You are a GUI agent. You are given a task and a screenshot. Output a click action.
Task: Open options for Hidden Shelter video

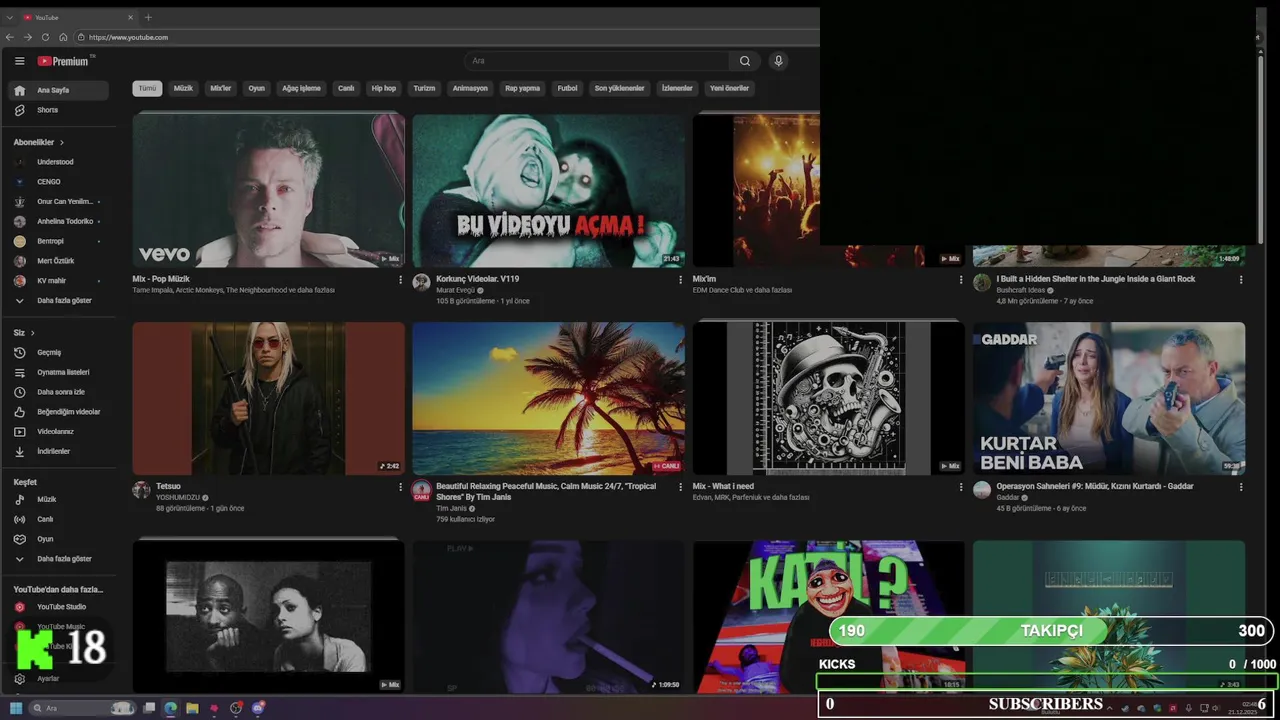(1241, 280)
